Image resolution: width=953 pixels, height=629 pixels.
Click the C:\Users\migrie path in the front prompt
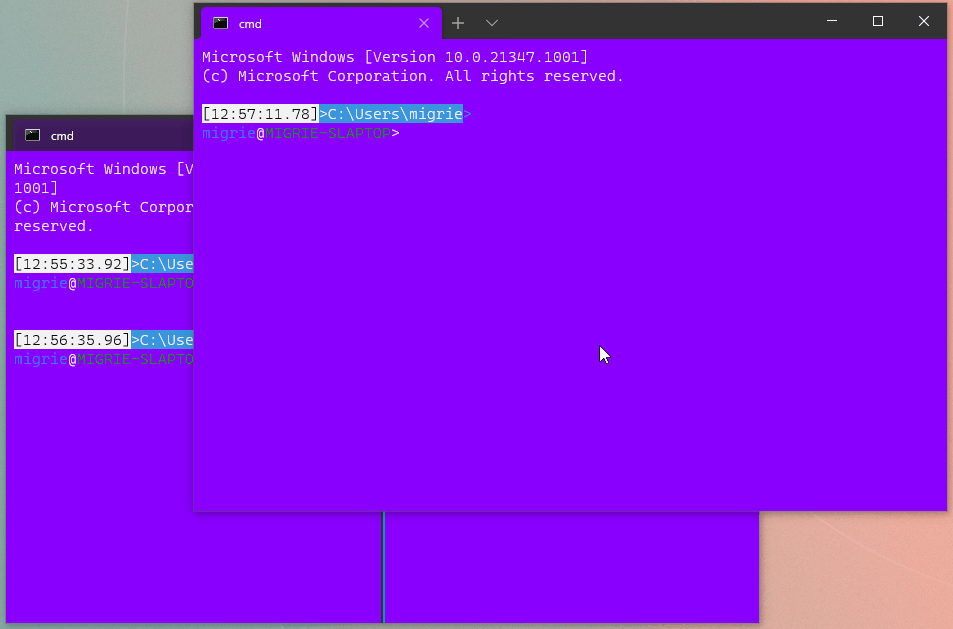[x=395, y=114]
